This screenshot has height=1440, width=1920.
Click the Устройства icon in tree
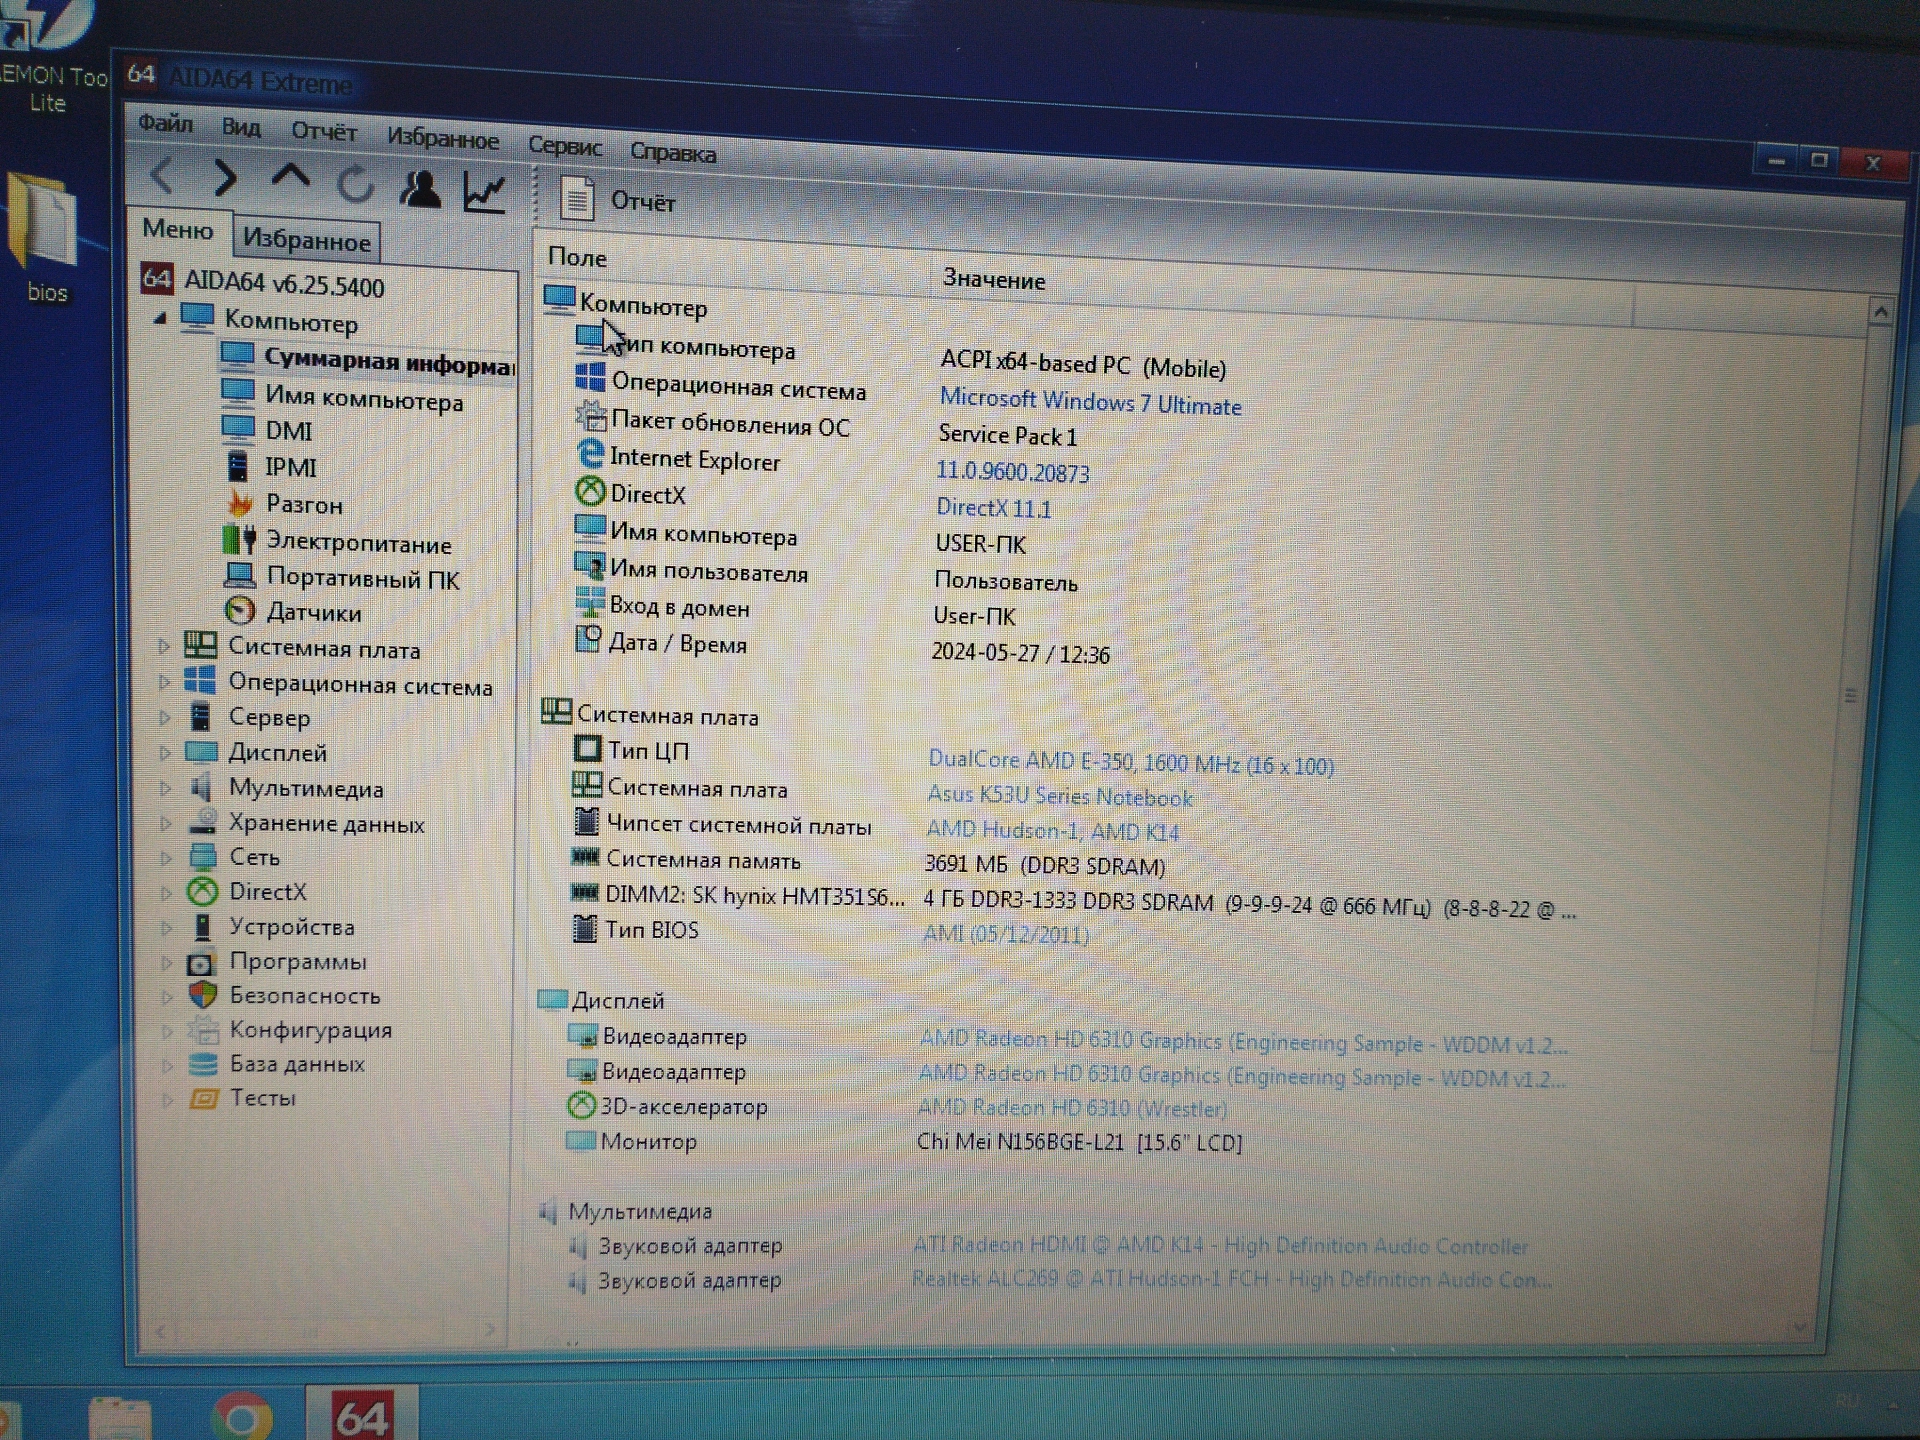[203, 927]
